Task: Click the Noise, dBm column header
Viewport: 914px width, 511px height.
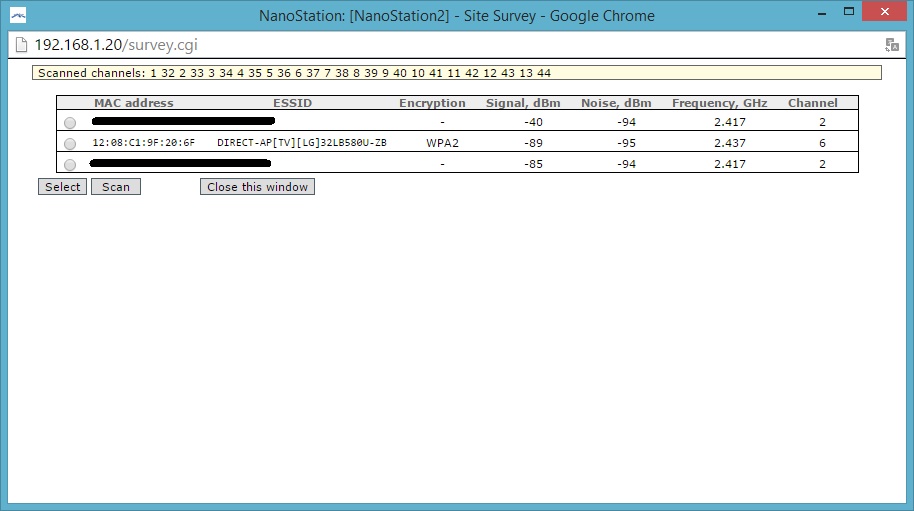Action: [x=616, y=103]
